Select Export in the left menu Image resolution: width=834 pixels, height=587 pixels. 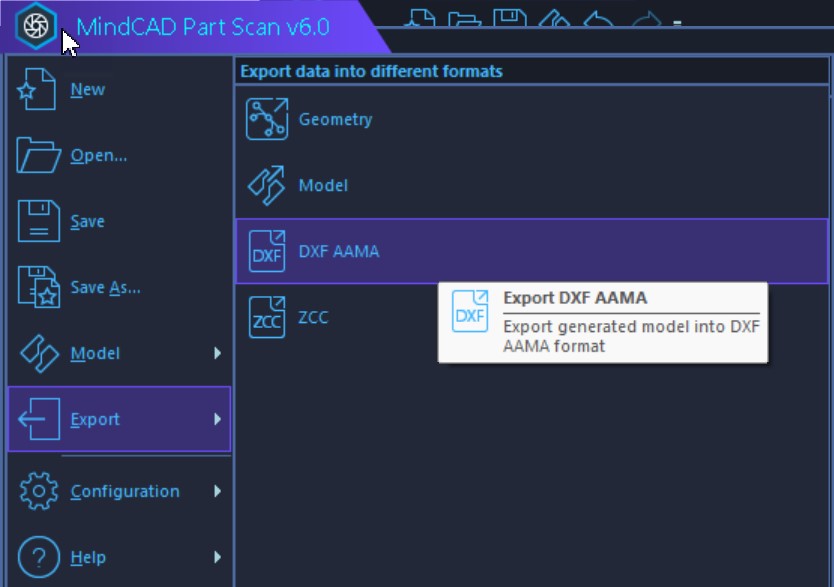point(94,419)
